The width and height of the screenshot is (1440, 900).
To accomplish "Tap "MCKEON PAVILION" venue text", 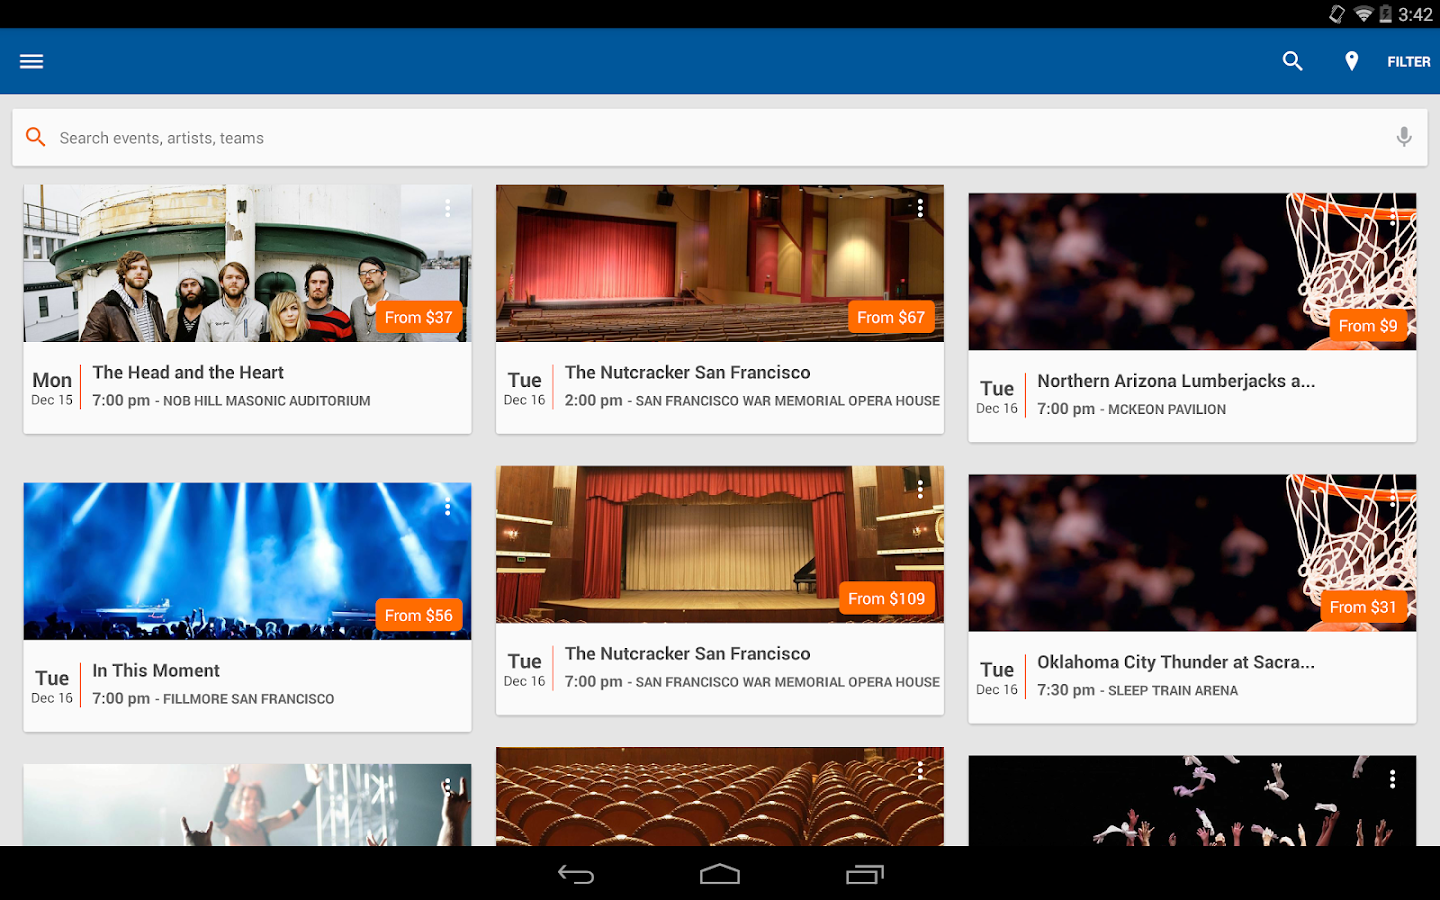I will pos(1167,409).
